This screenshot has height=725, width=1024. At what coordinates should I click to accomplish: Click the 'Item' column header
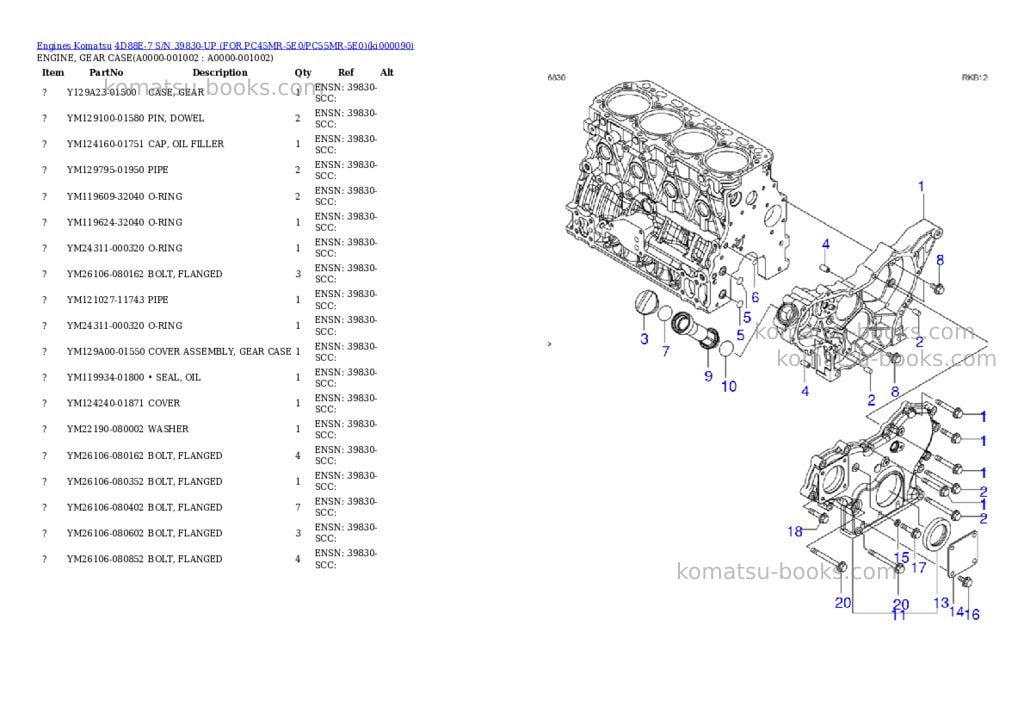click(53, 72)
